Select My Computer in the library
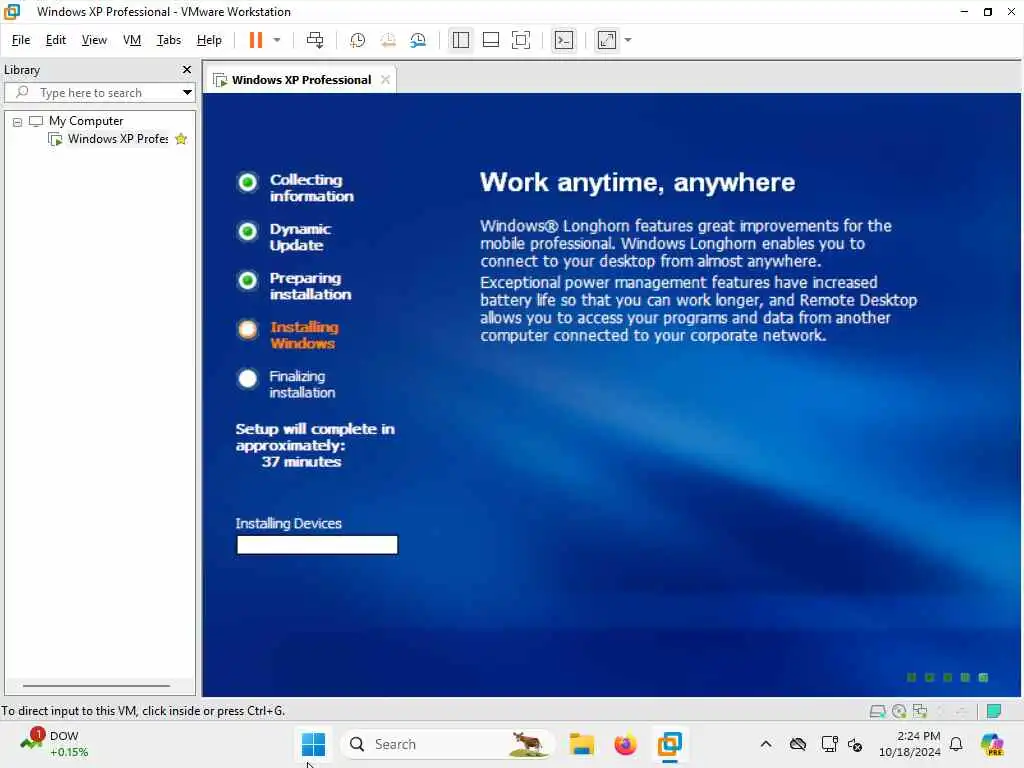1024x768 pixels. pyautogui.click(x=86, y=121)
